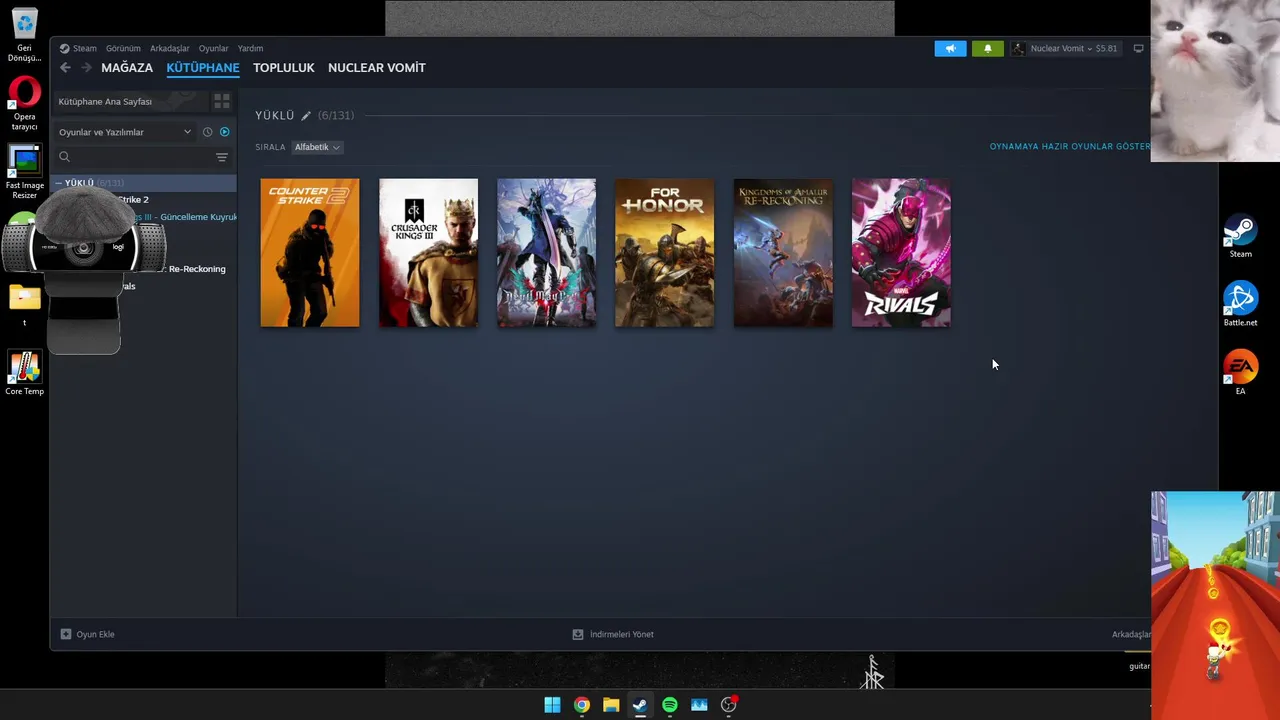Open the Steam desktop shortcut
This screenshot has width=1280, height=720.
1240,237
